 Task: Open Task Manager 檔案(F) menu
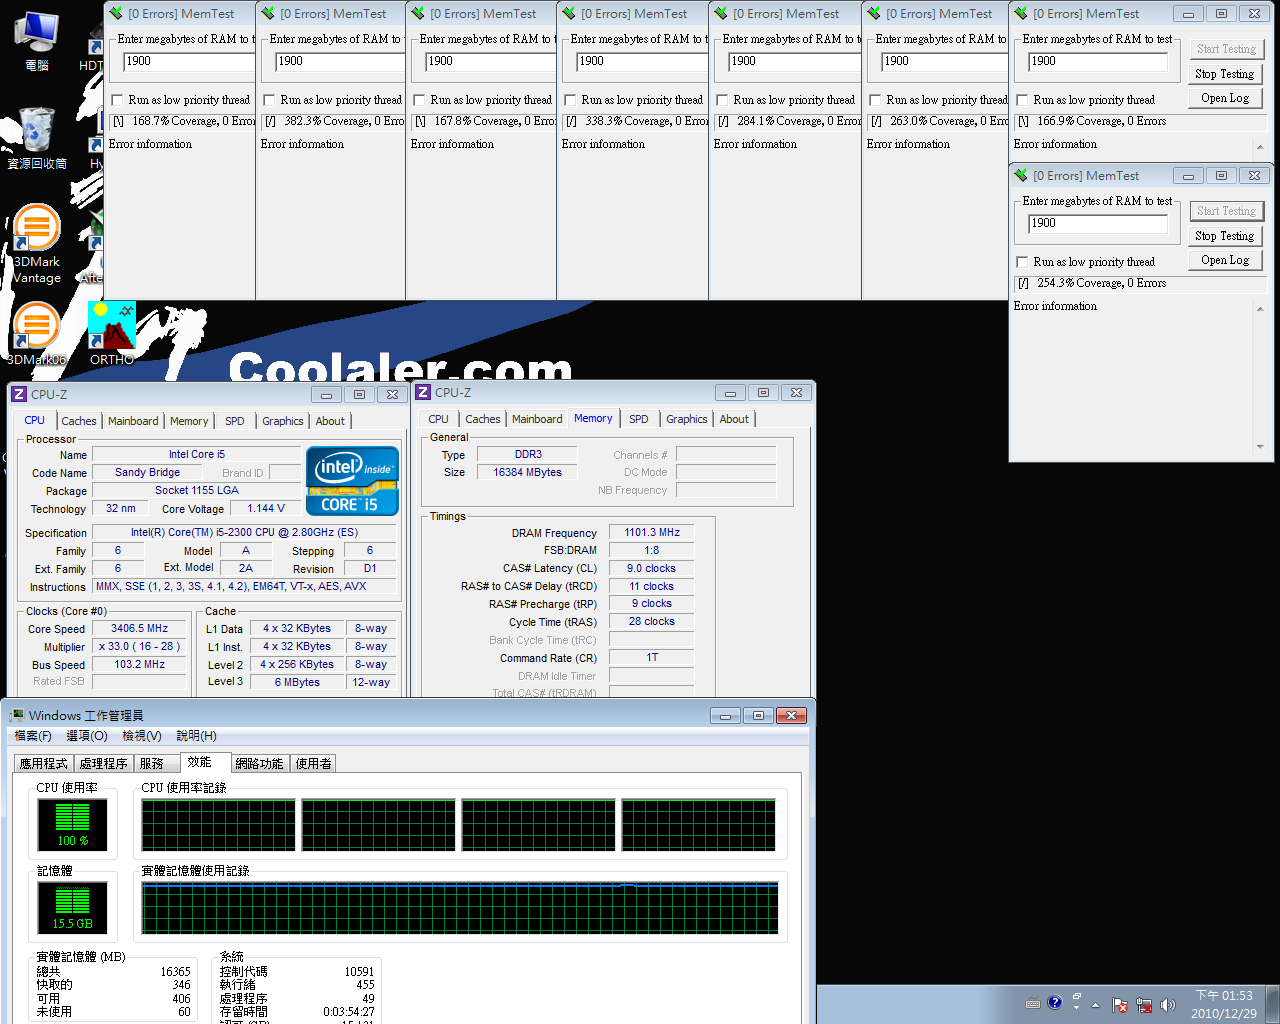33,735
